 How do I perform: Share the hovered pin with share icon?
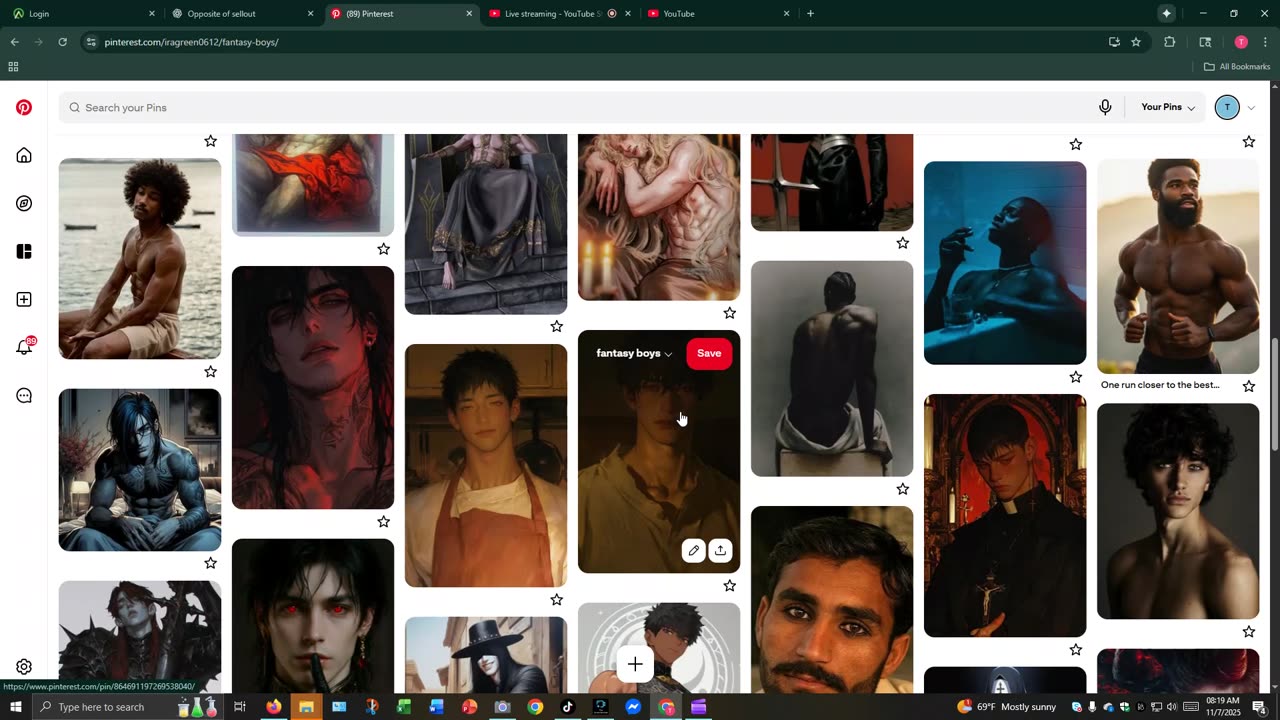pyautogui.click(x=720, y=550)
